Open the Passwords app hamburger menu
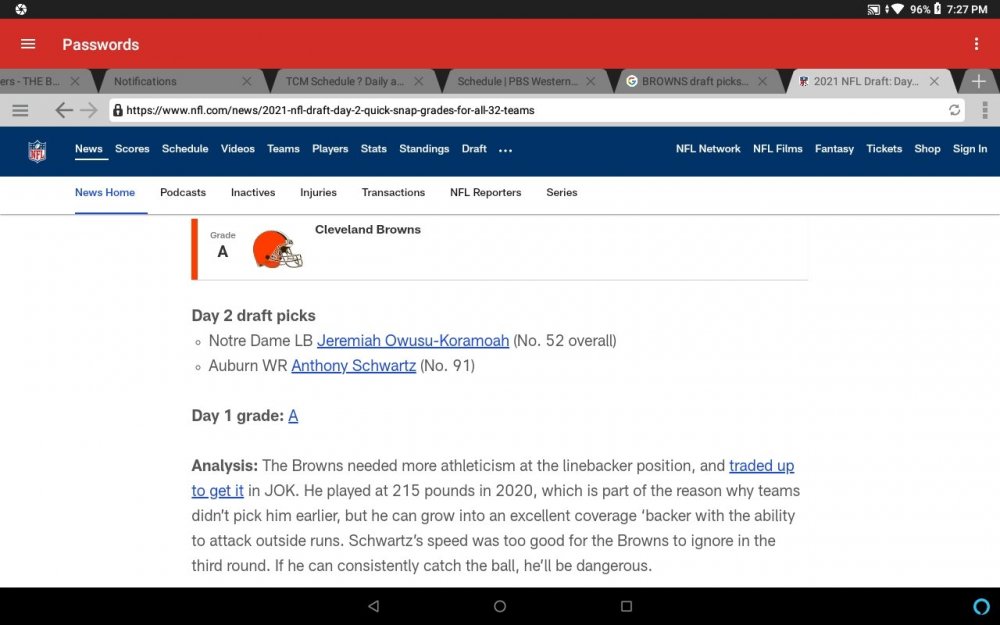 click(28, 44)
